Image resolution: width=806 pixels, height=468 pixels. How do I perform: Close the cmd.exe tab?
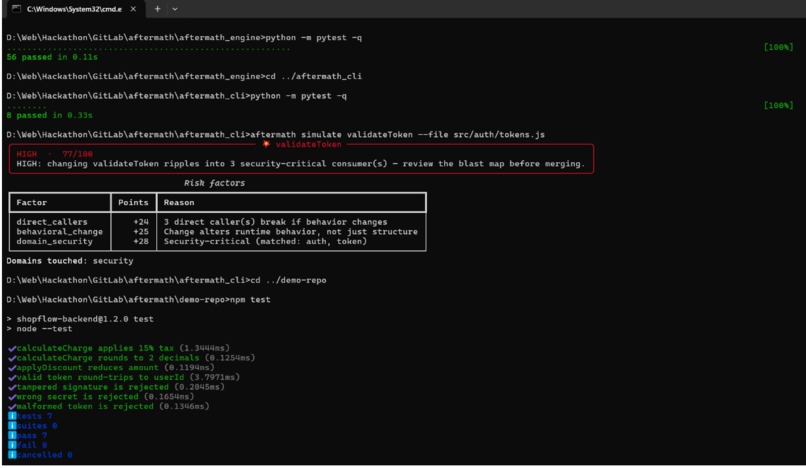click(x=133, y=9)
